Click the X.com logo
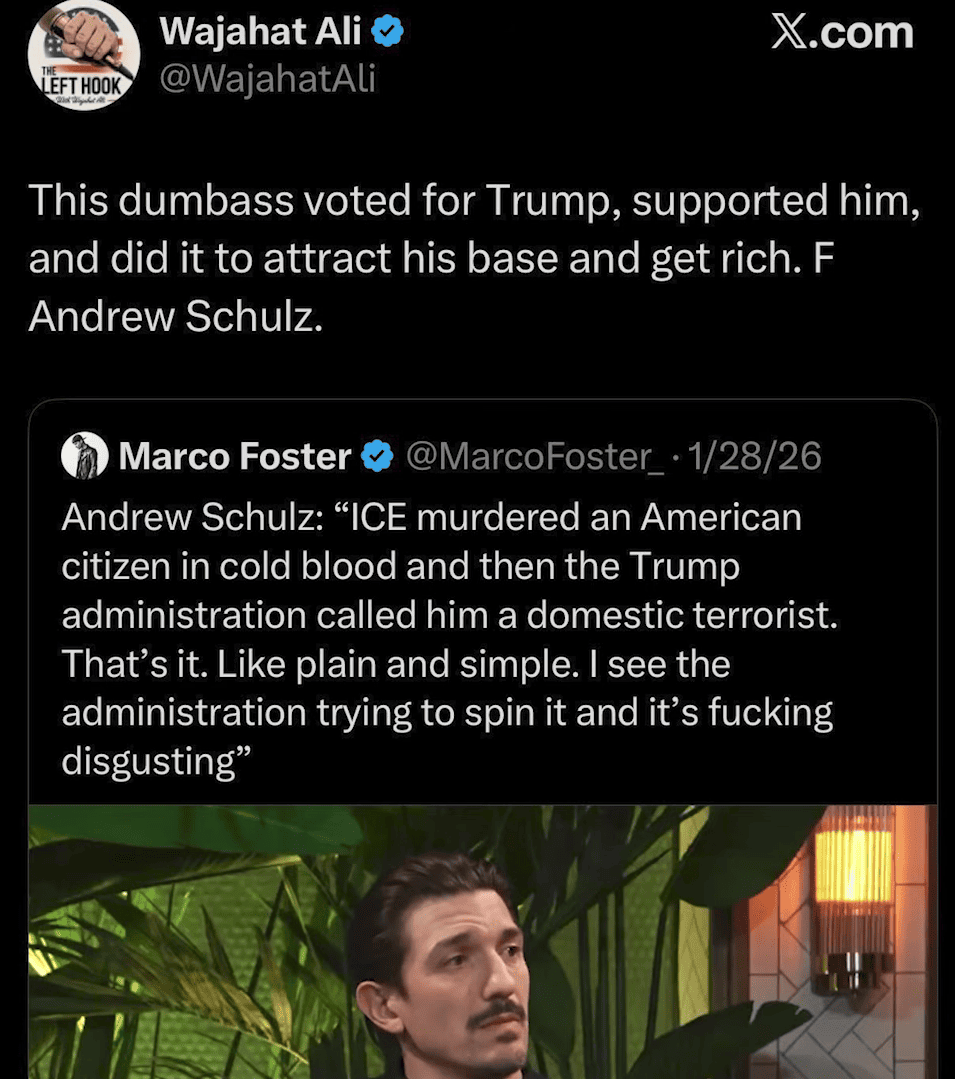This screenshot has width=955, height=1079. click(841, 33)
